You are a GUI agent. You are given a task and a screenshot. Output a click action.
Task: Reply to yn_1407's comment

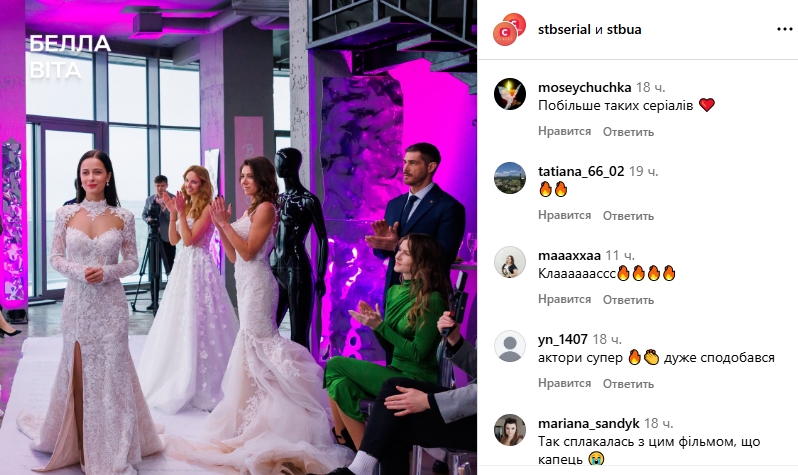[x=628, y=384]
